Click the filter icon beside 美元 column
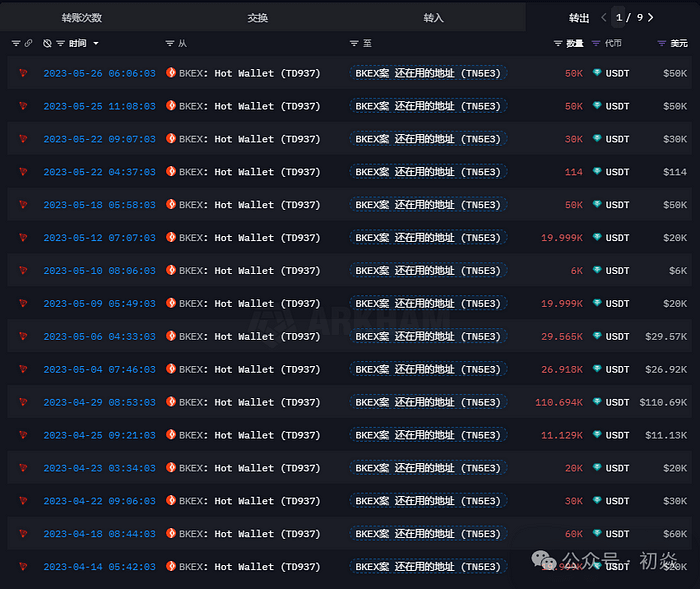700x589 pixels. [661, 44]
